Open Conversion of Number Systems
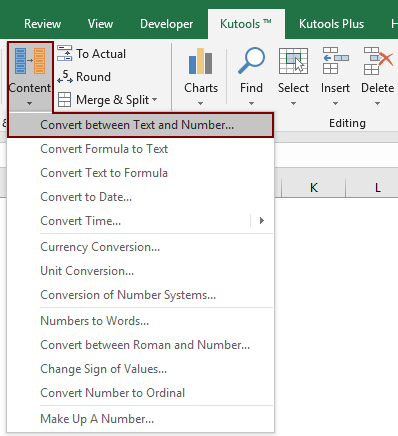 tap(140, 295)
